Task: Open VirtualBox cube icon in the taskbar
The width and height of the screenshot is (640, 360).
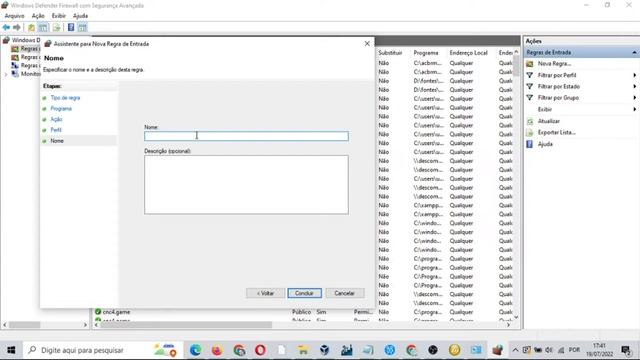Action: [325, 350]
